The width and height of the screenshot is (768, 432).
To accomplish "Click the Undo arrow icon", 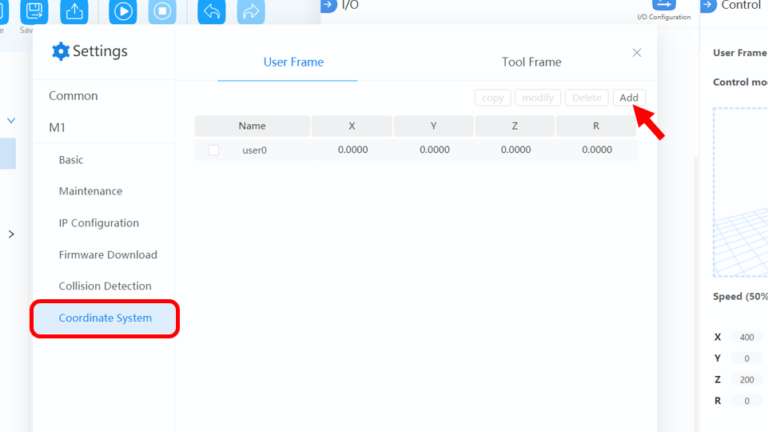I will (x=212, y=11).
